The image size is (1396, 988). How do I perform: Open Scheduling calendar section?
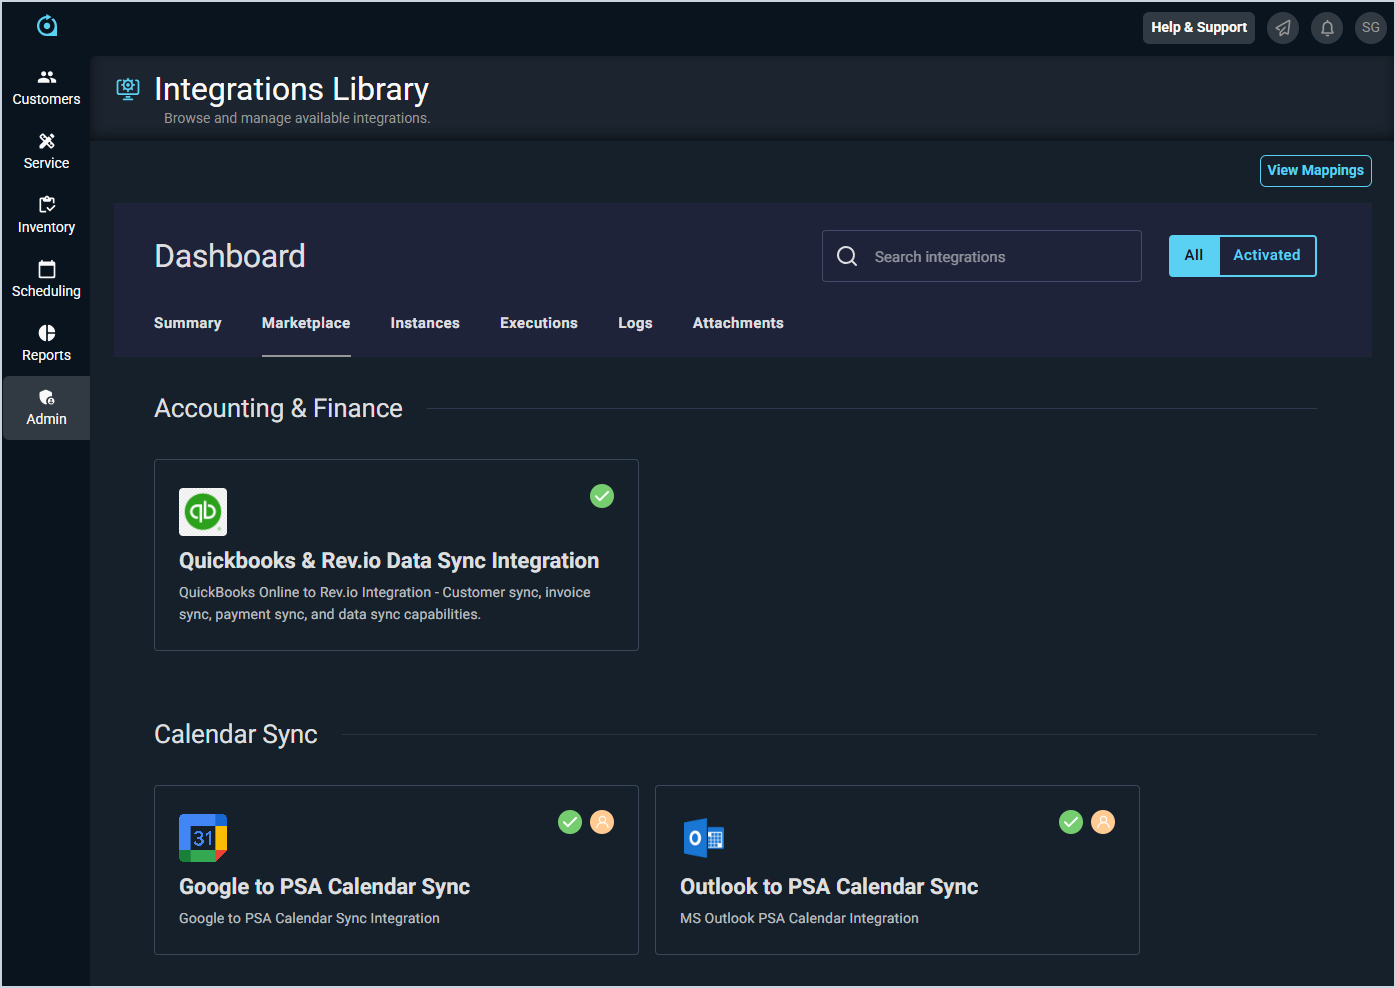click(x=46, y=279)
